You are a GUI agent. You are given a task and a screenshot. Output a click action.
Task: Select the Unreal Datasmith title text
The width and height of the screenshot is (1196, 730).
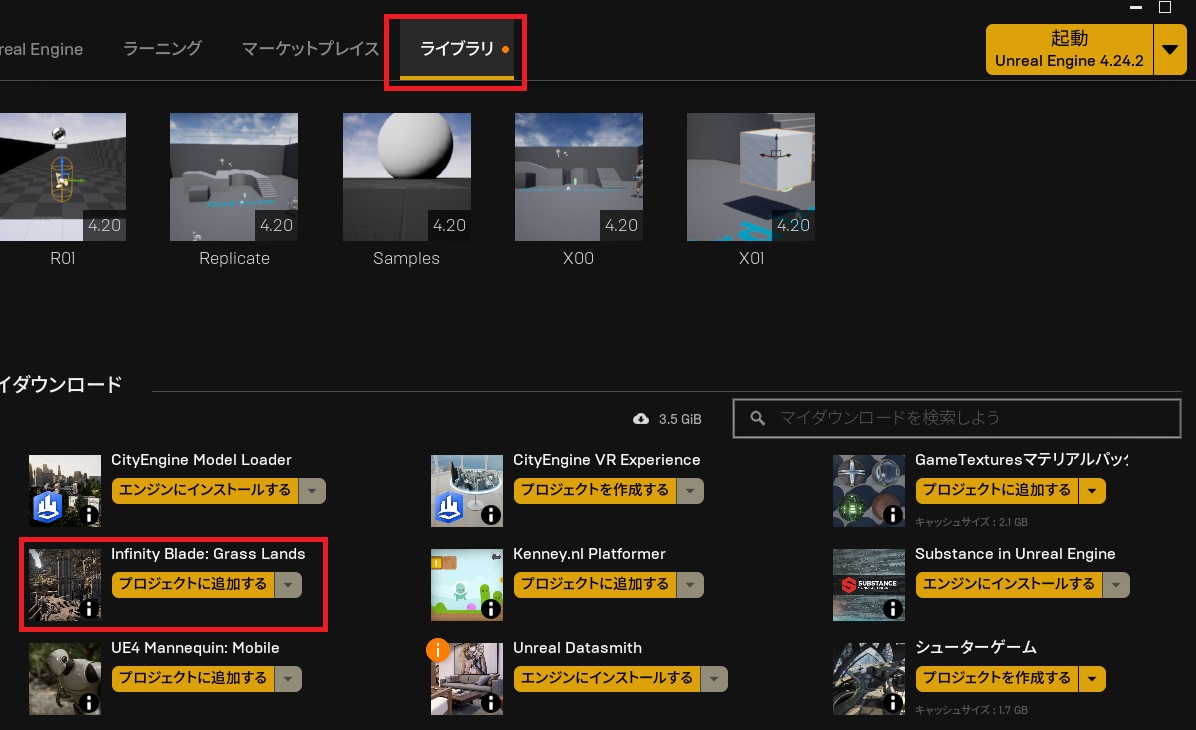point(577,648)
